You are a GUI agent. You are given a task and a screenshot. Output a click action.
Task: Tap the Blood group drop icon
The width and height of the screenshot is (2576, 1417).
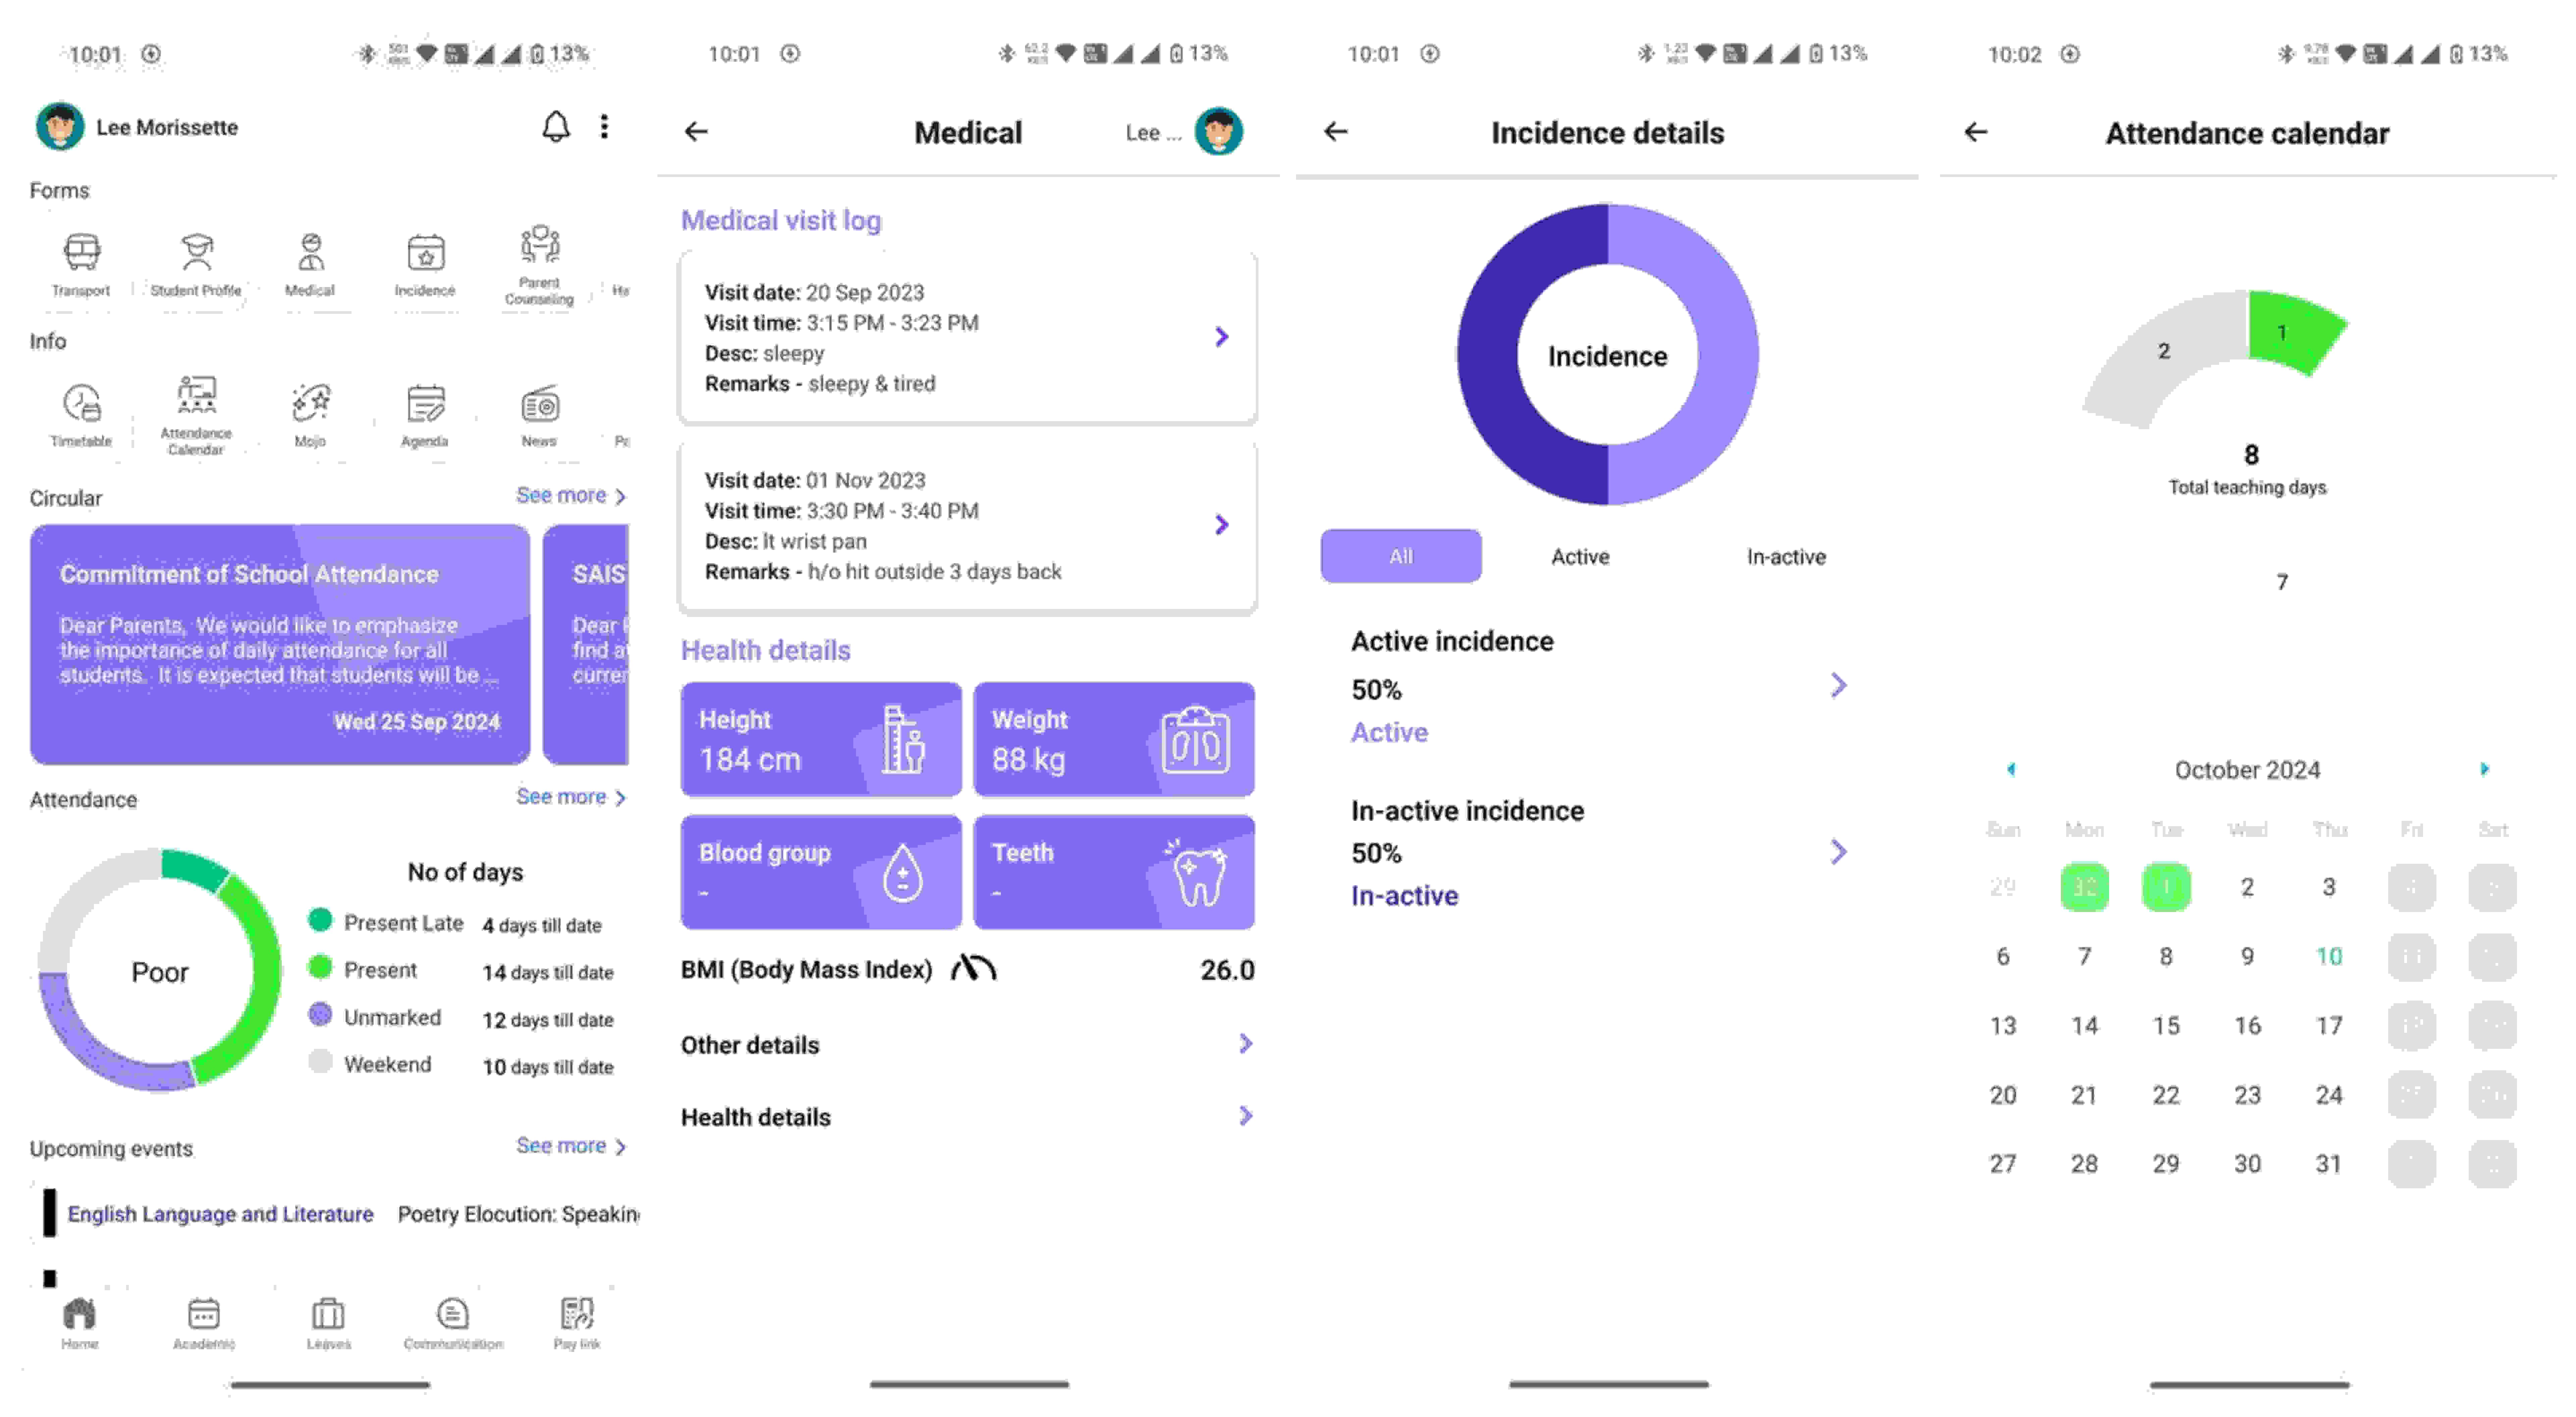point(903,873)
